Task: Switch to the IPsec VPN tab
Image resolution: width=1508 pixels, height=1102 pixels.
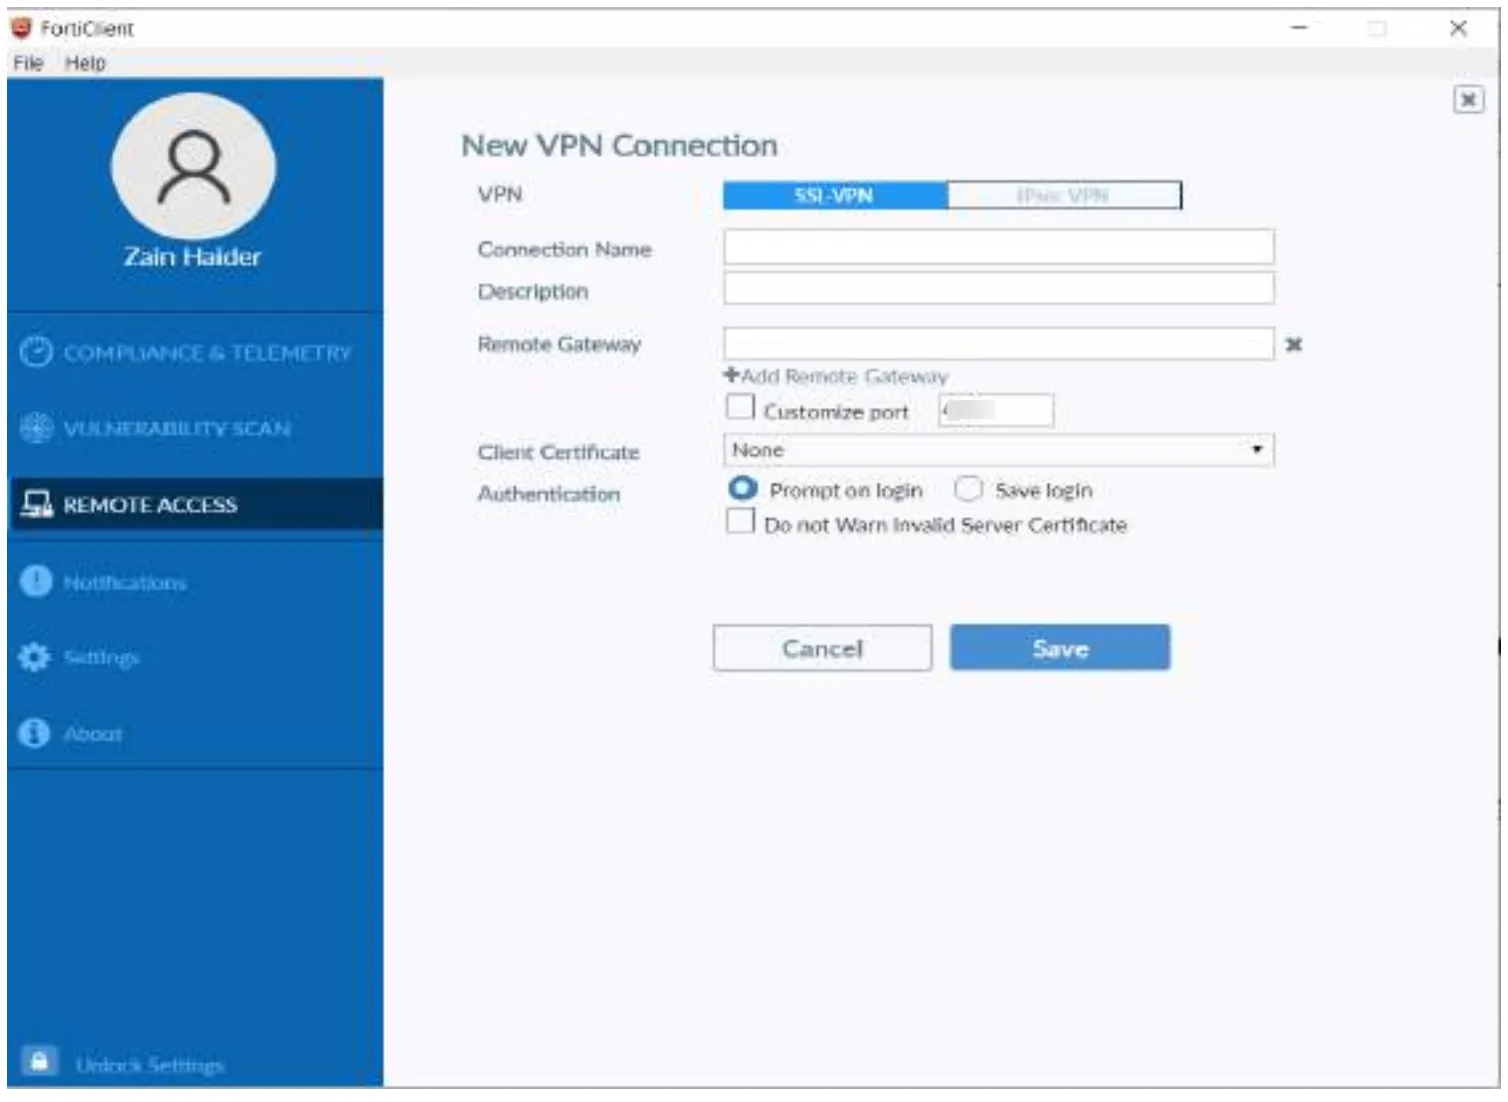Action: tap(1063, 195)
